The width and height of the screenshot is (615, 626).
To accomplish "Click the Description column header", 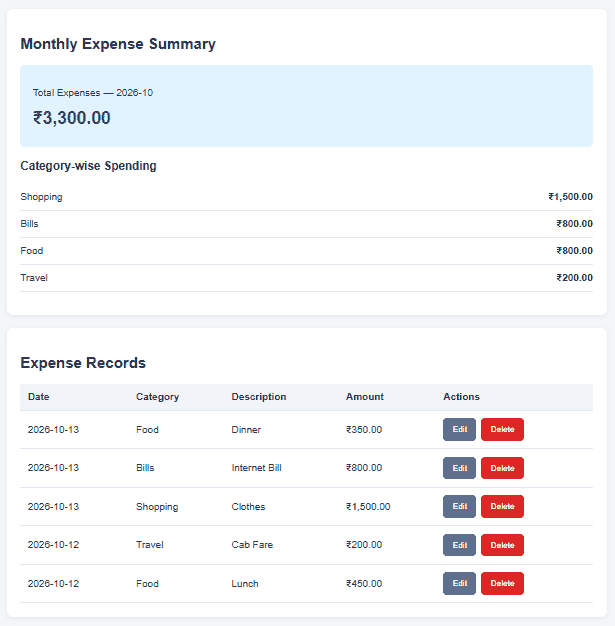I will (x=259, y=397).
